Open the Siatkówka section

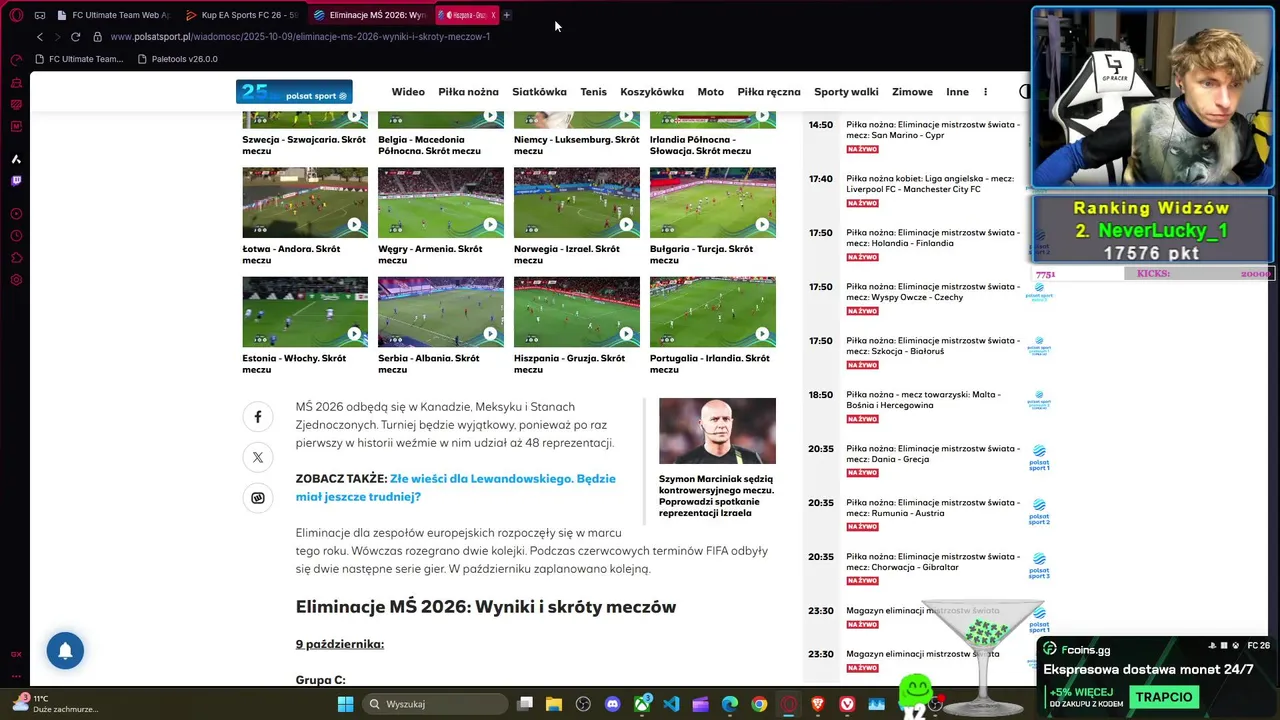(539, 92)
